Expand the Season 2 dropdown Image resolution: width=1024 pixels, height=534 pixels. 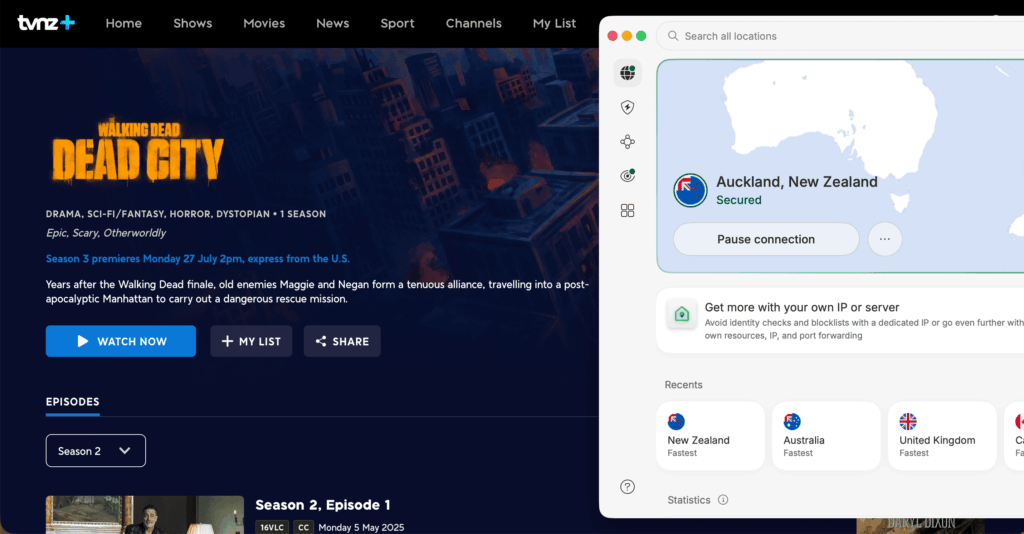[x=95, y=451]
